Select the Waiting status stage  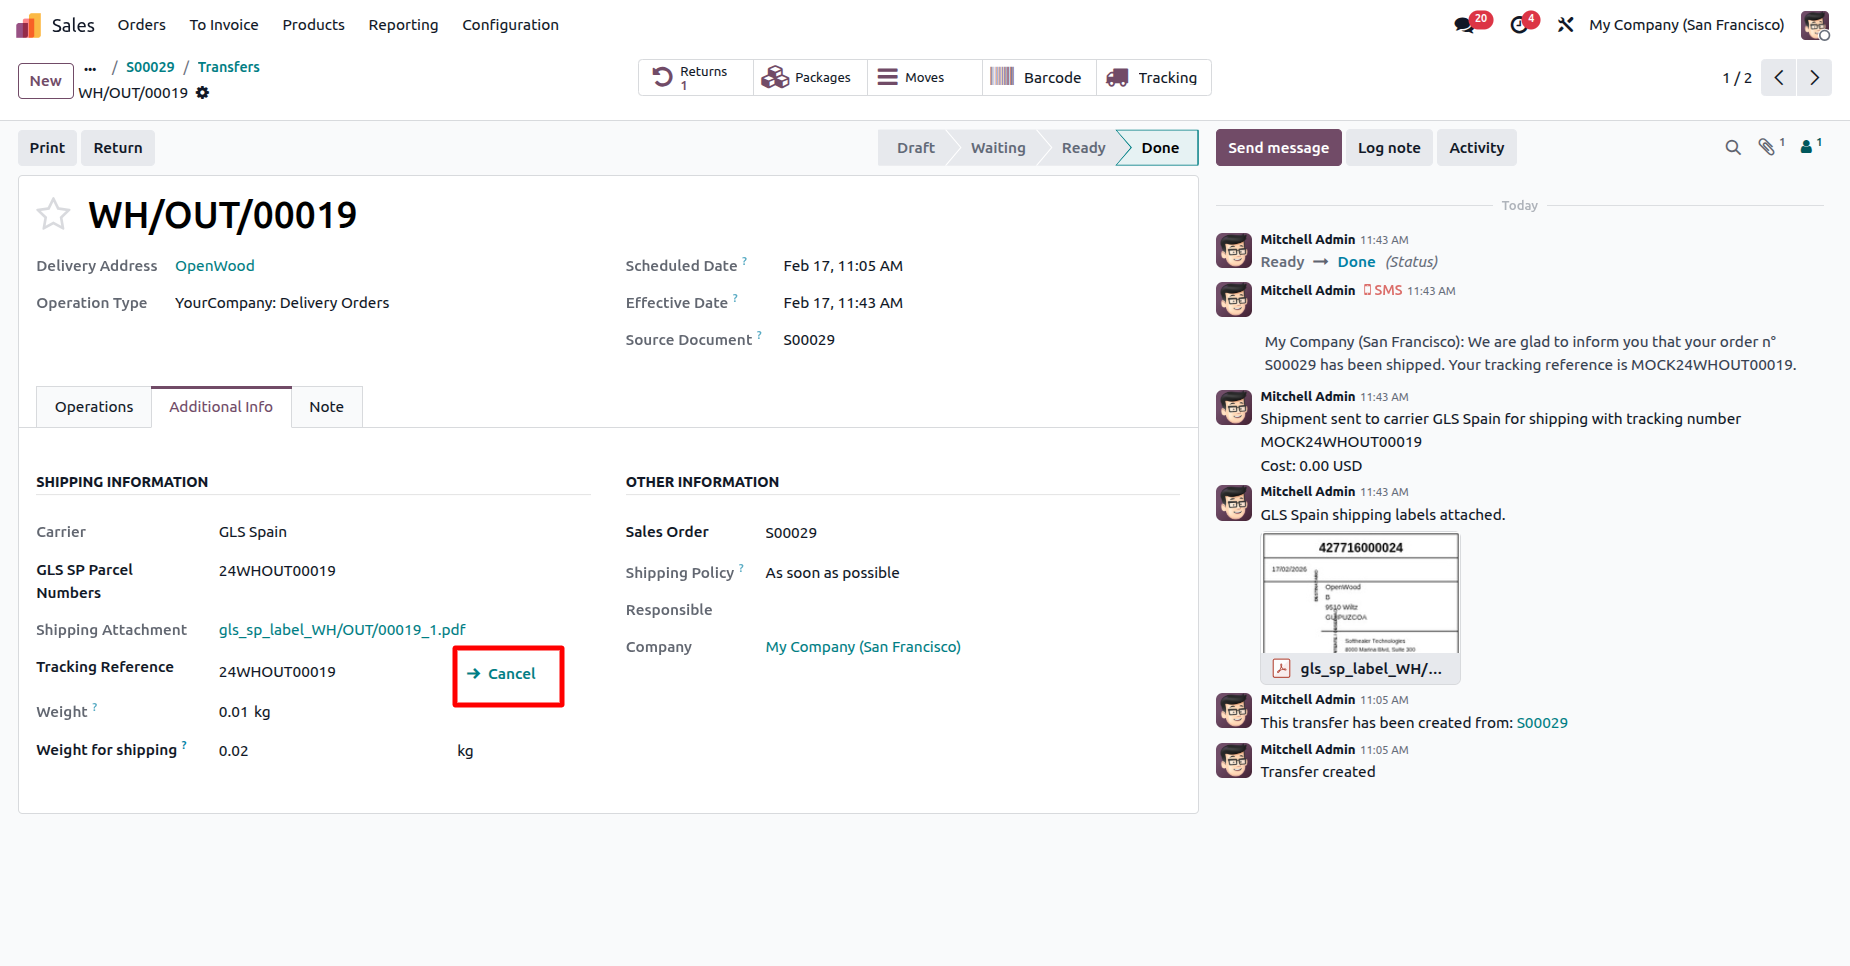(998, 148)
